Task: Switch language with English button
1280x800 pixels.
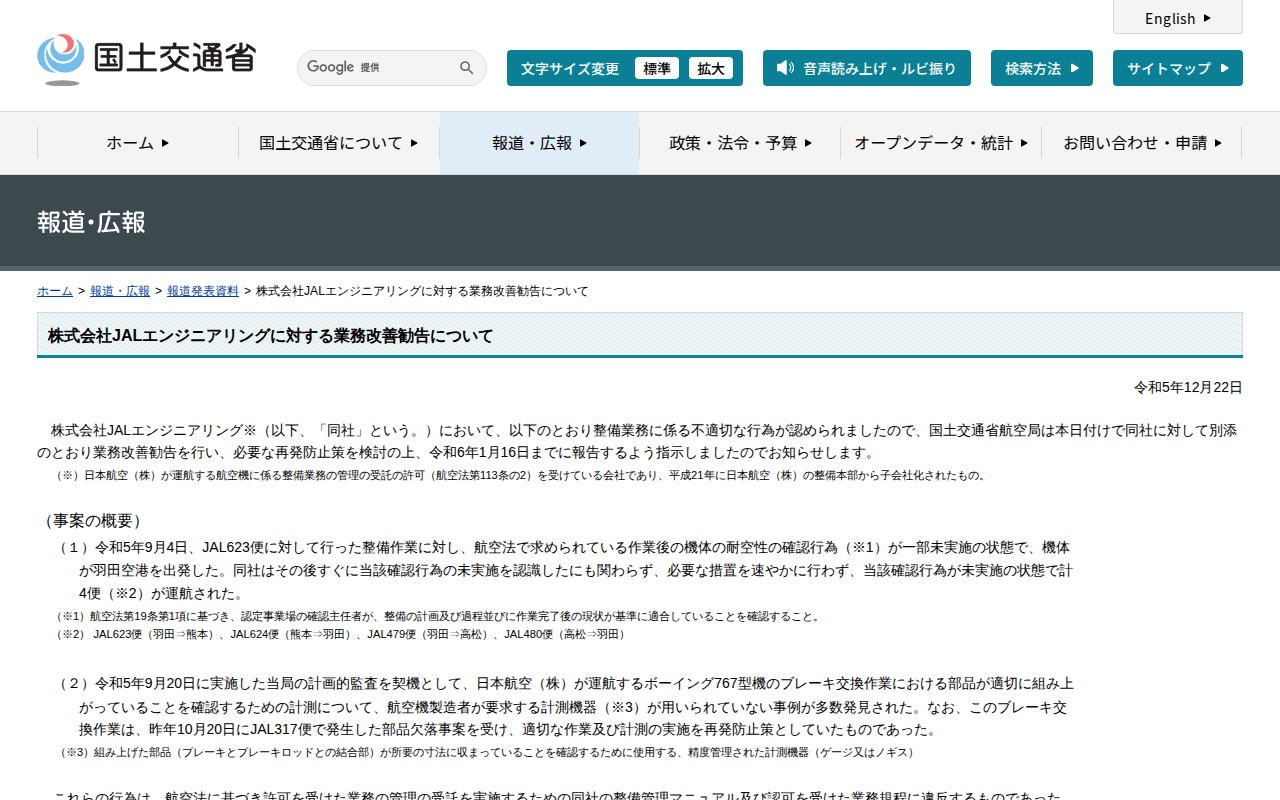Action: (x=1178, y=17)
